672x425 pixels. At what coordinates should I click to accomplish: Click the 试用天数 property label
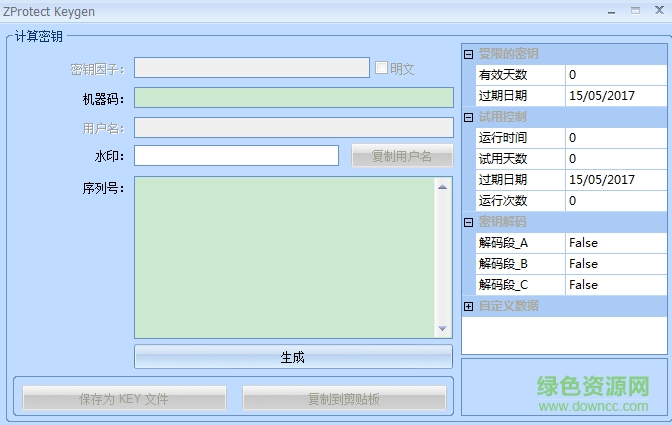pos(503,159)
